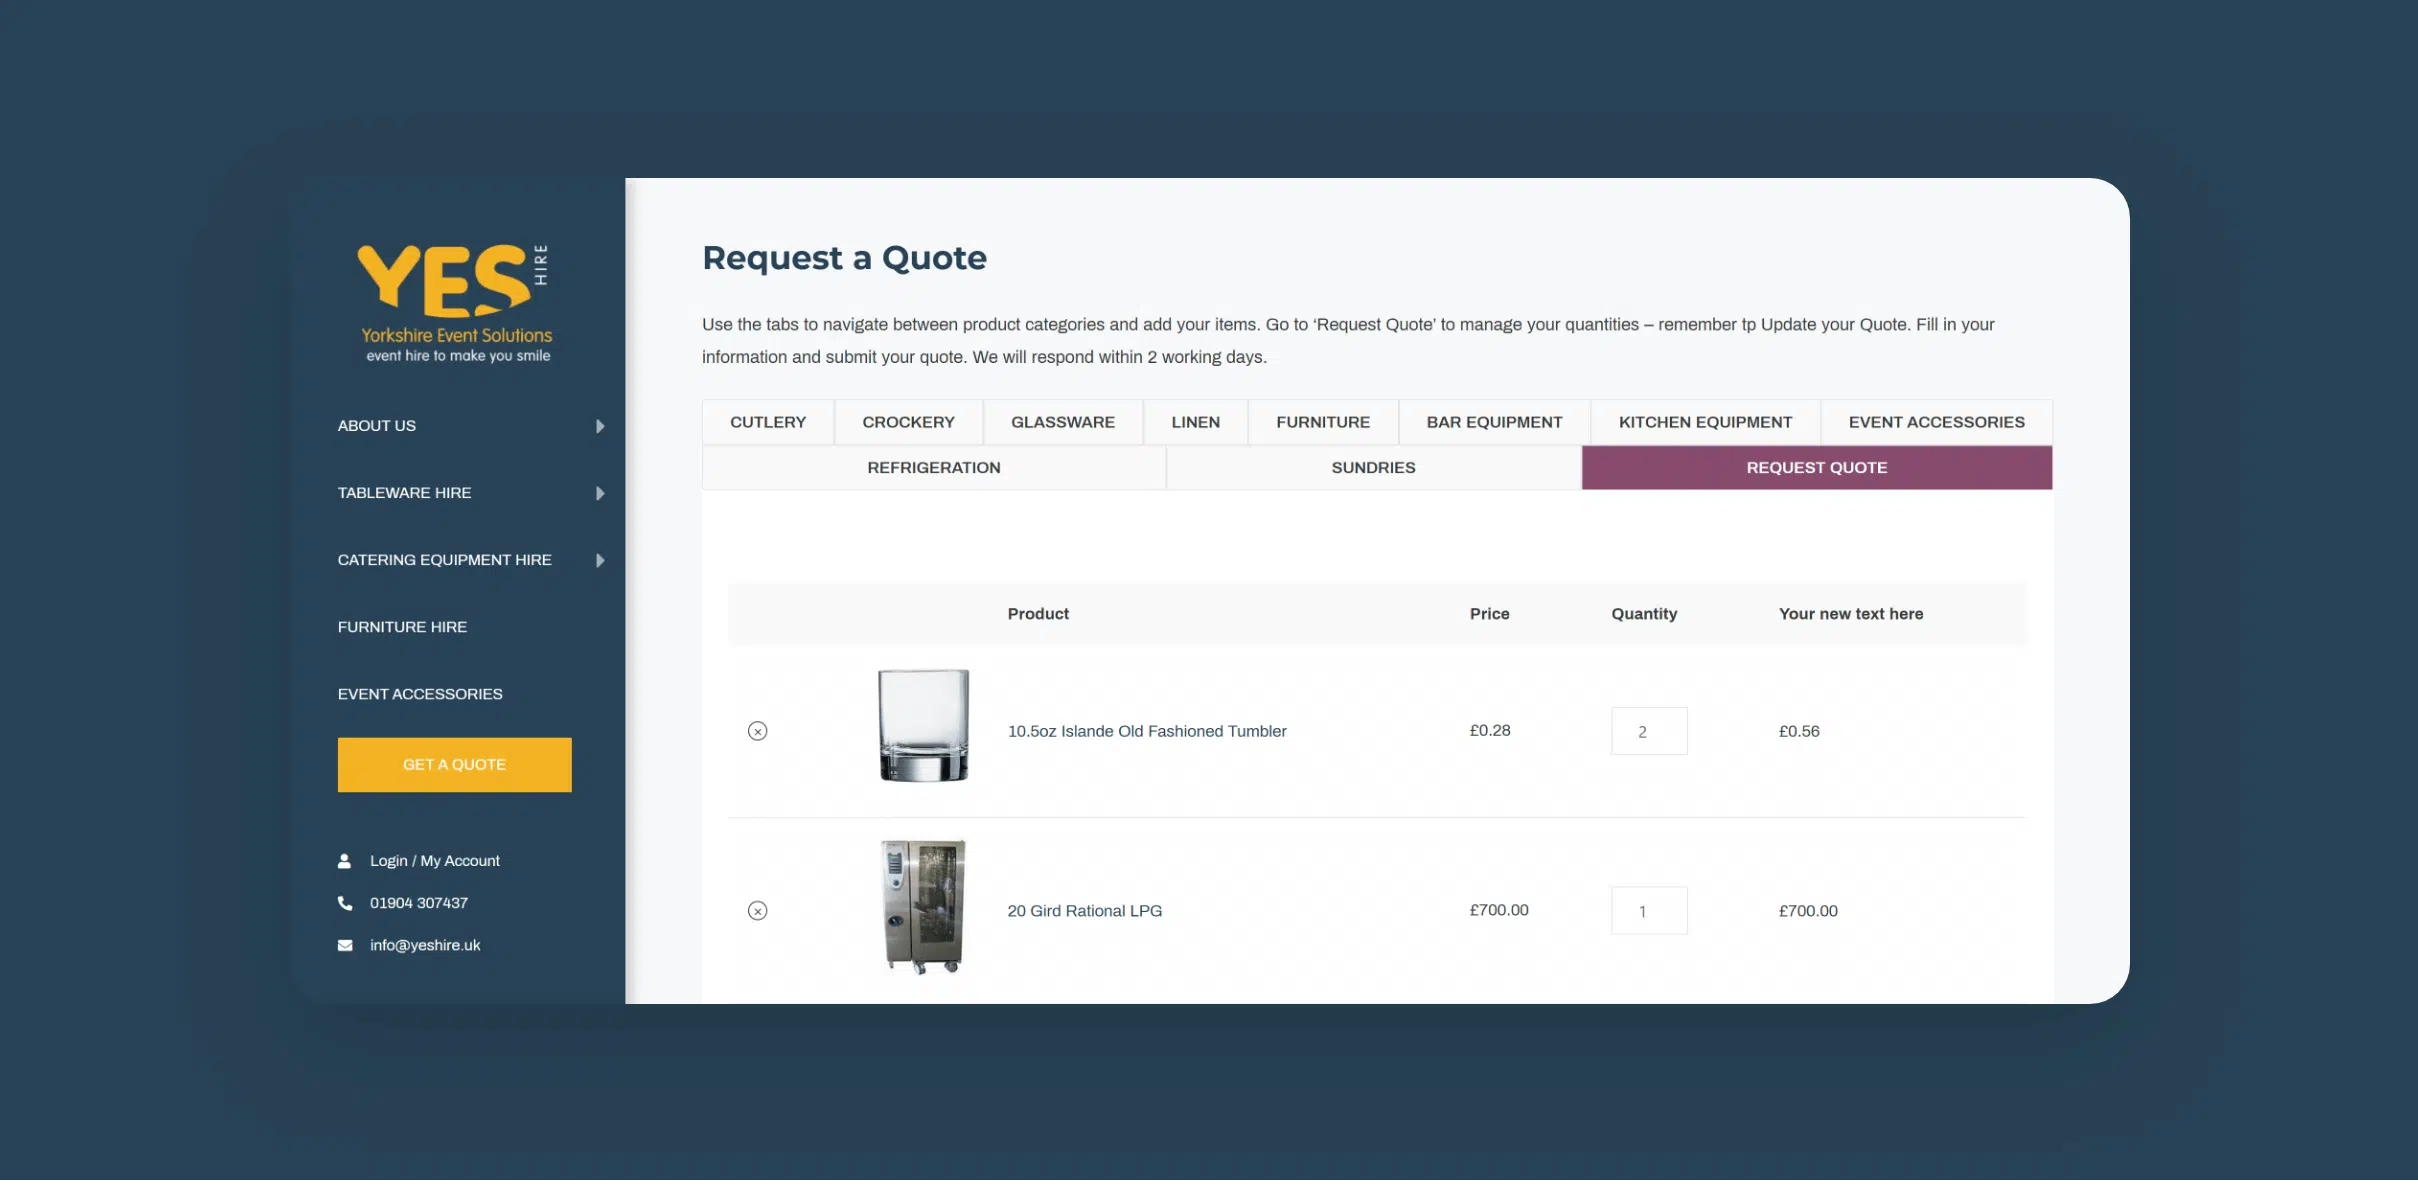Expand the Tableware Hire submenu arrow
Screen dimensions: 2418x1204
(x=600, y=493)
